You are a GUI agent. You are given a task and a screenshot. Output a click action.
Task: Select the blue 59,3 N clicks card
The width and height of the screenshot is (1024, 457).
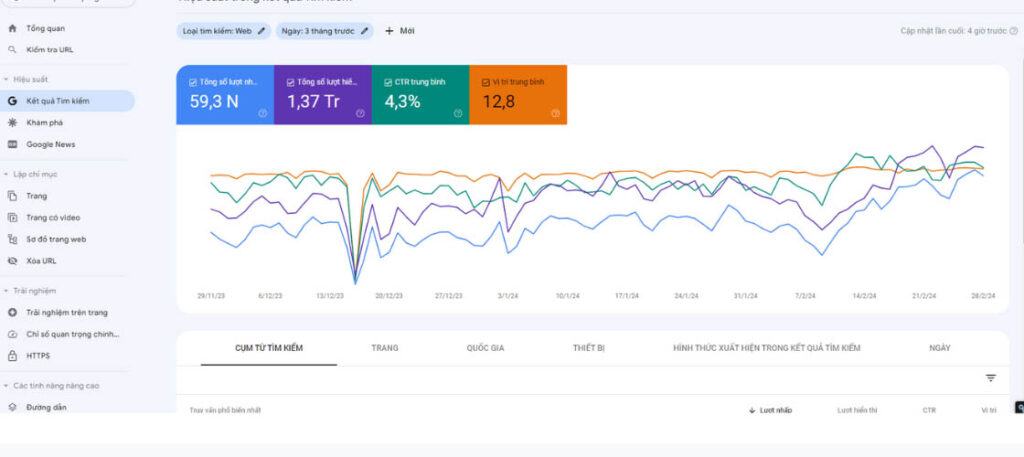225,95
